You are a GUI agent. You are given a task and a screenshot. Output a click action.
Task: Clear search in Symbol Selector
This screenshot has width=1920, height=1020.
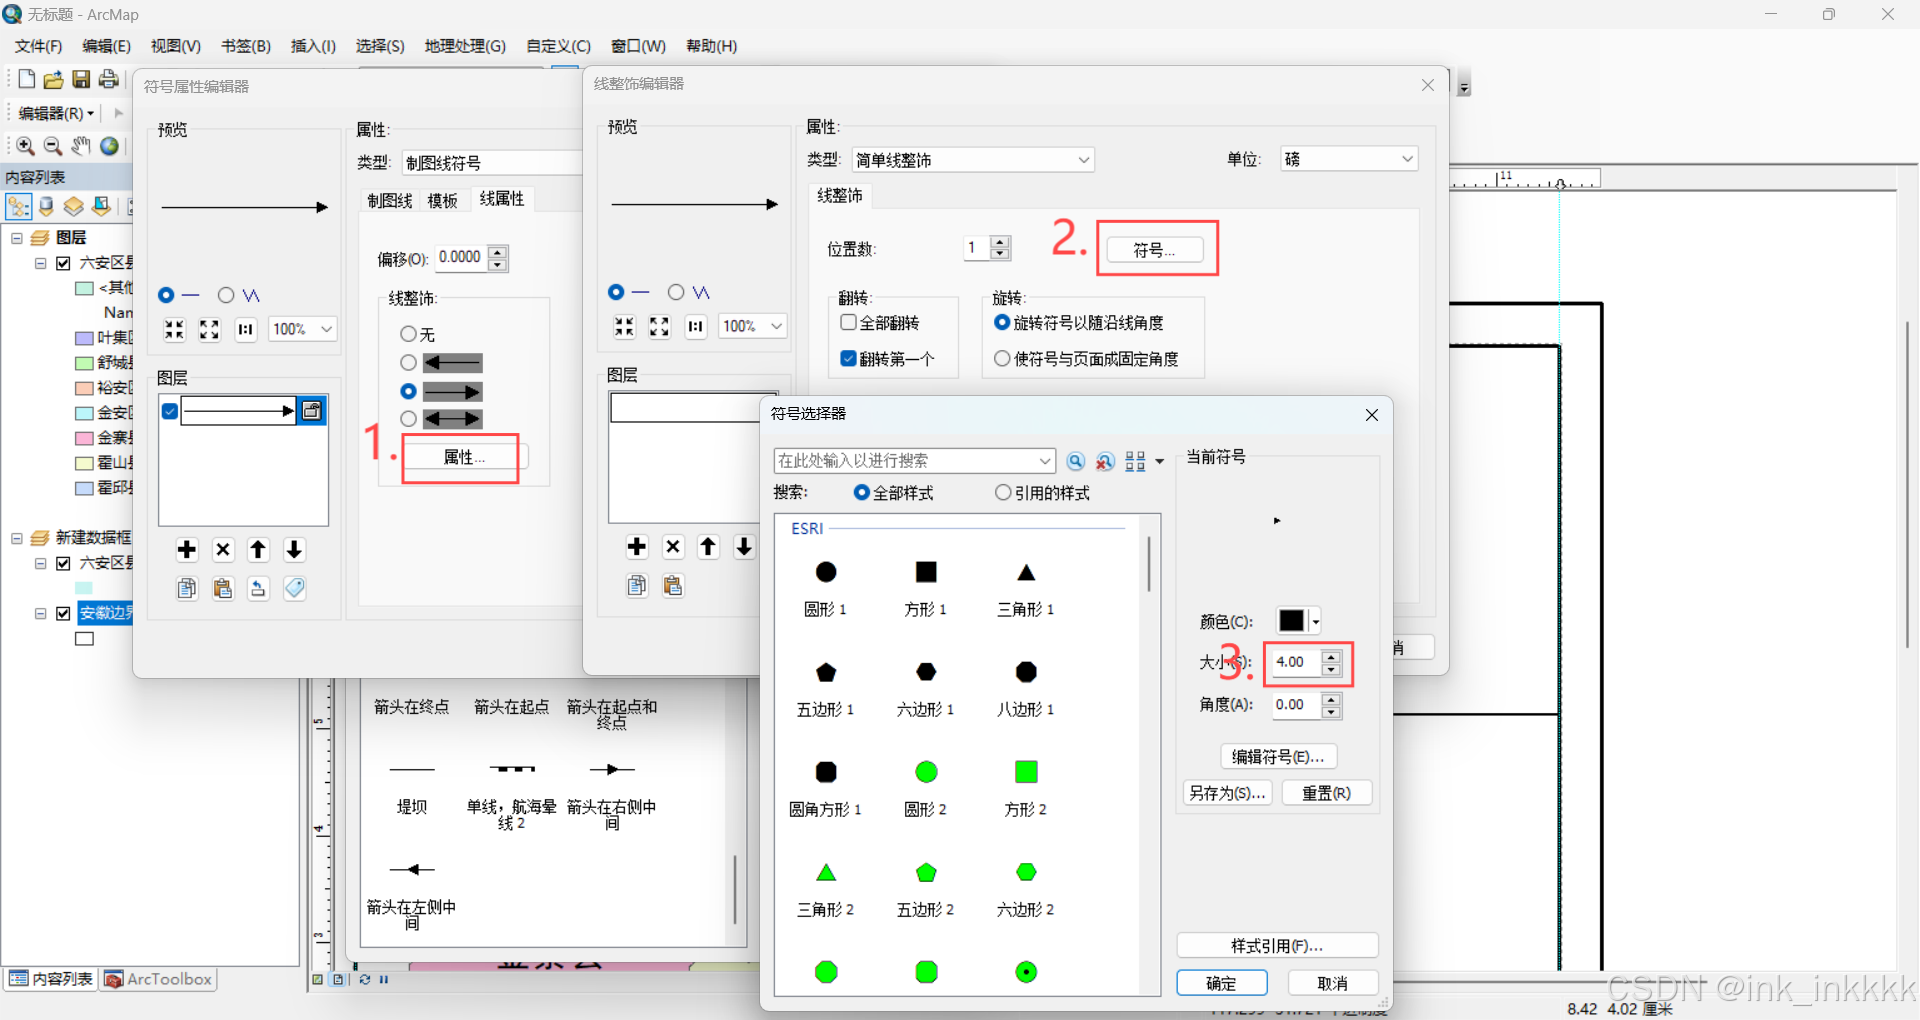[1105, 461]
